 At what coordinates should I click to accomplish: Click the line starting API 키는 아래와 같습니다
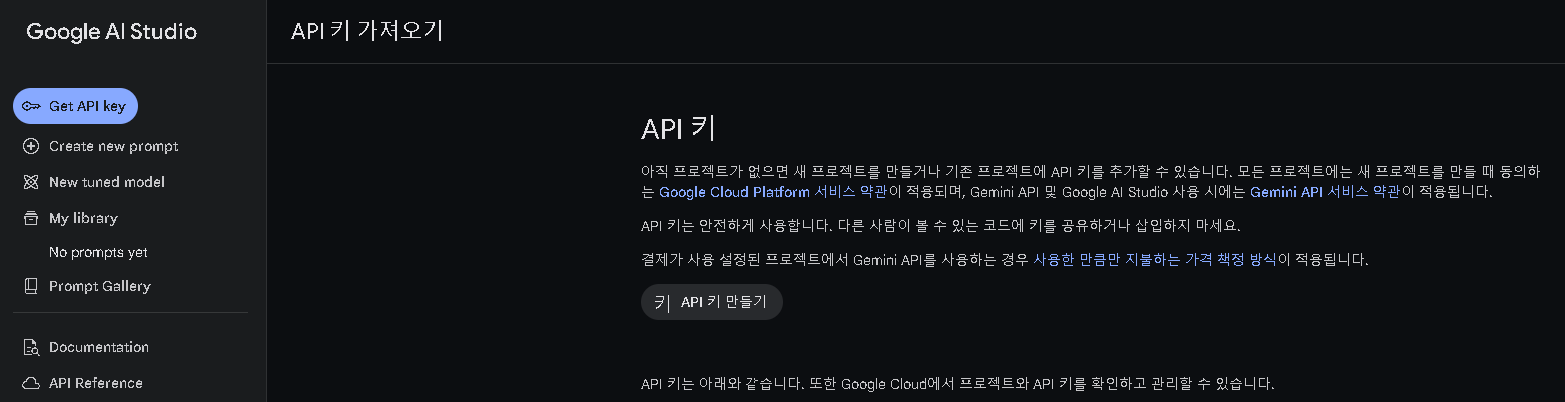coord(958,383)
